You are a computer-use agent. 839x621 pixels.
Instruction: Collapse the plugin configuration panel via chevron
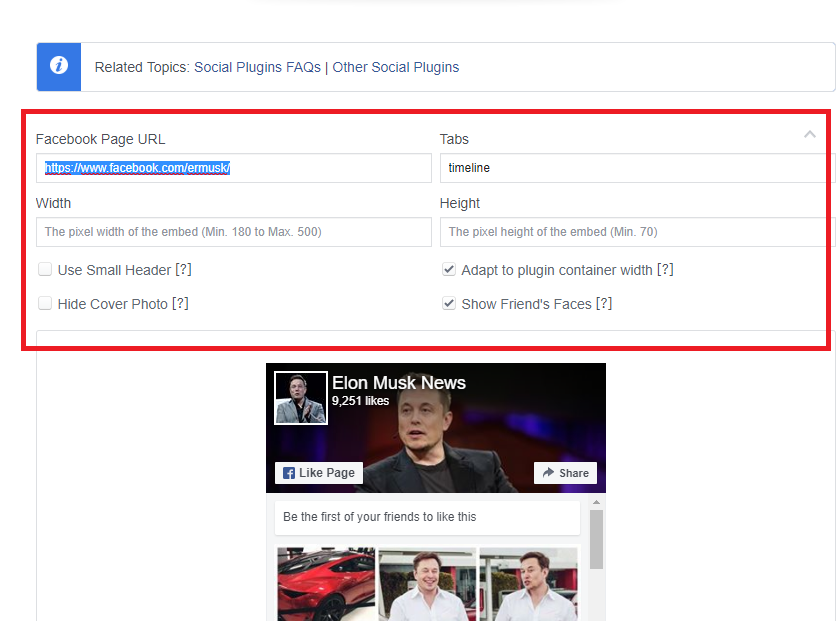coord(810,134)
